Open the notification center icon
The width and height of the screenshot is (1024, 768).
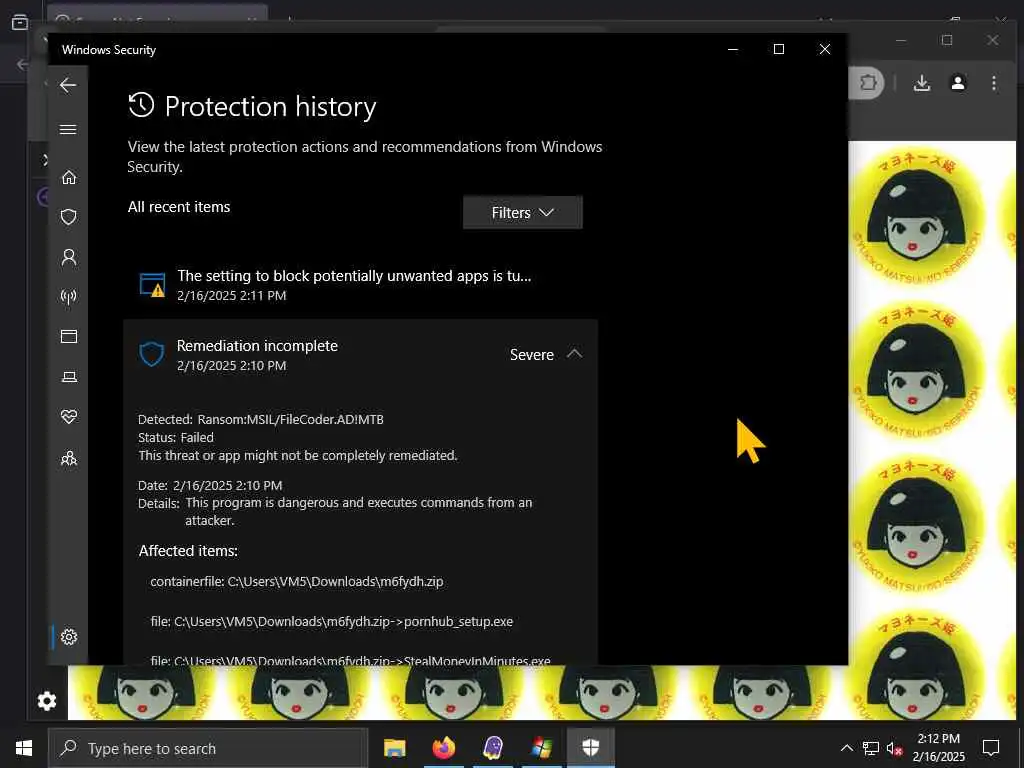tap(991, 748)
